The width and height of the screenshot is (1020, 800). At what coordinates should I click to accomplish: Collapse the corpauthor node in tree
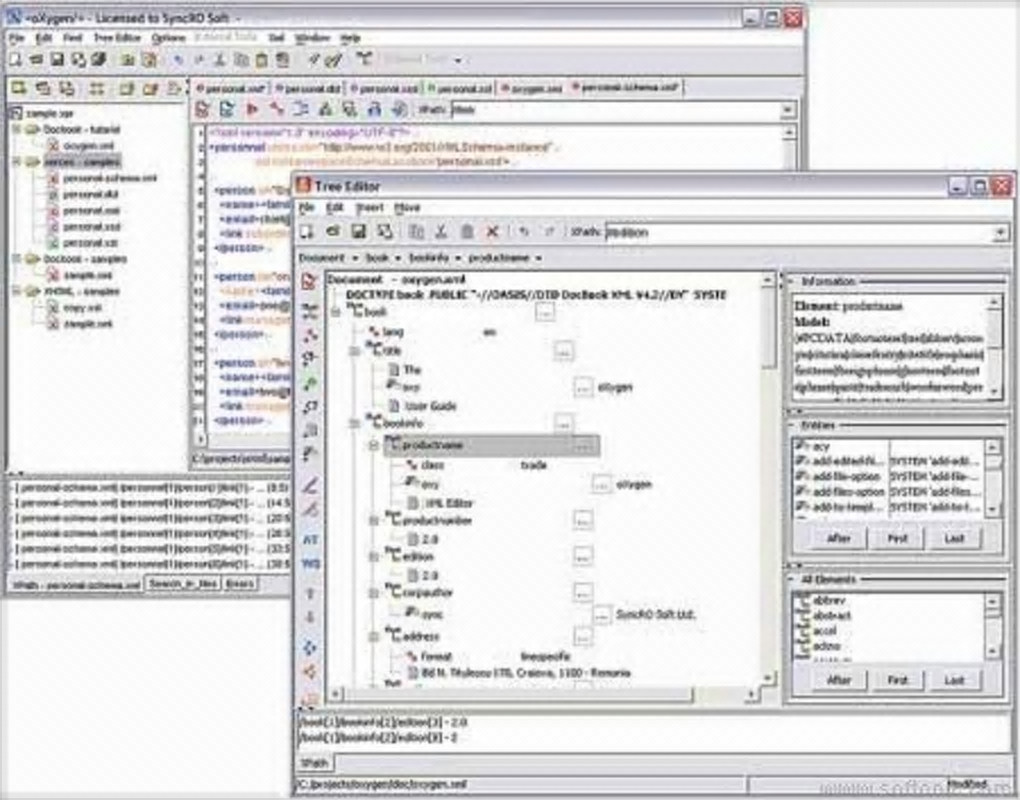374,593
